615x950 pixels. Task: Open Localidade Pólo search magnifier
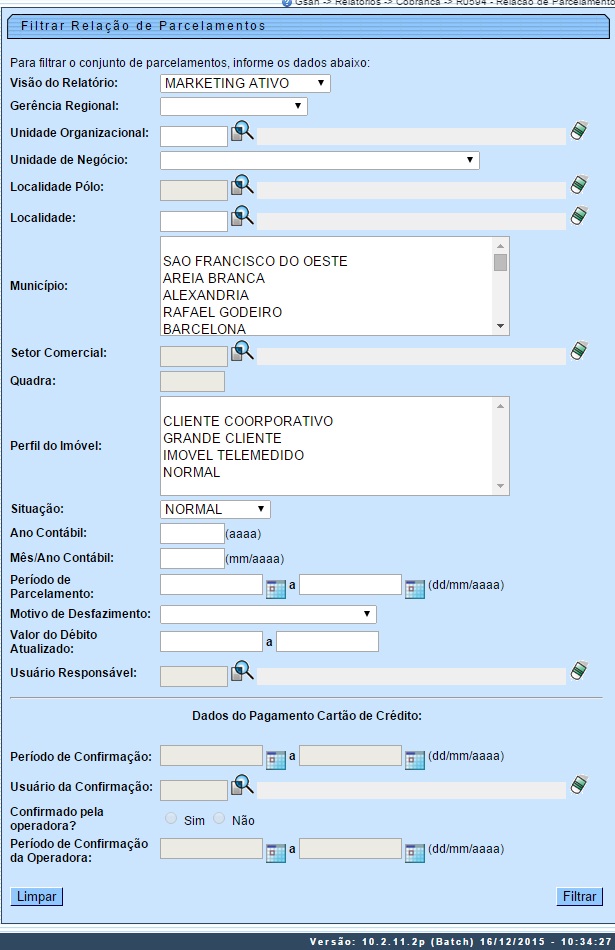tap(242, 185)
